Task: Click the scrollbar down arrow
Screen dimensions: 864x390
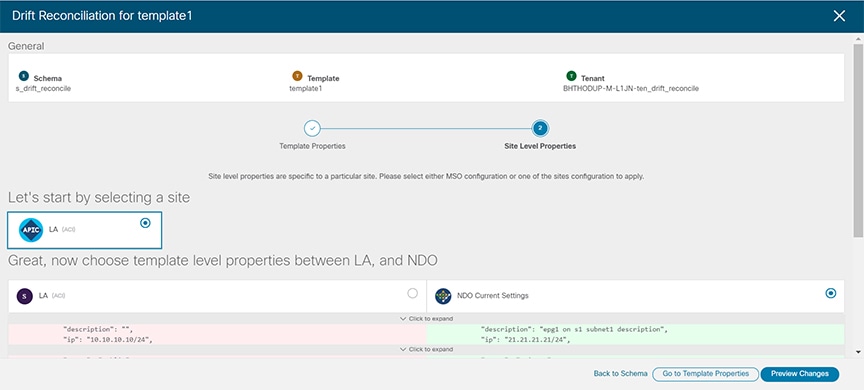Action: [x=858, y=351]
